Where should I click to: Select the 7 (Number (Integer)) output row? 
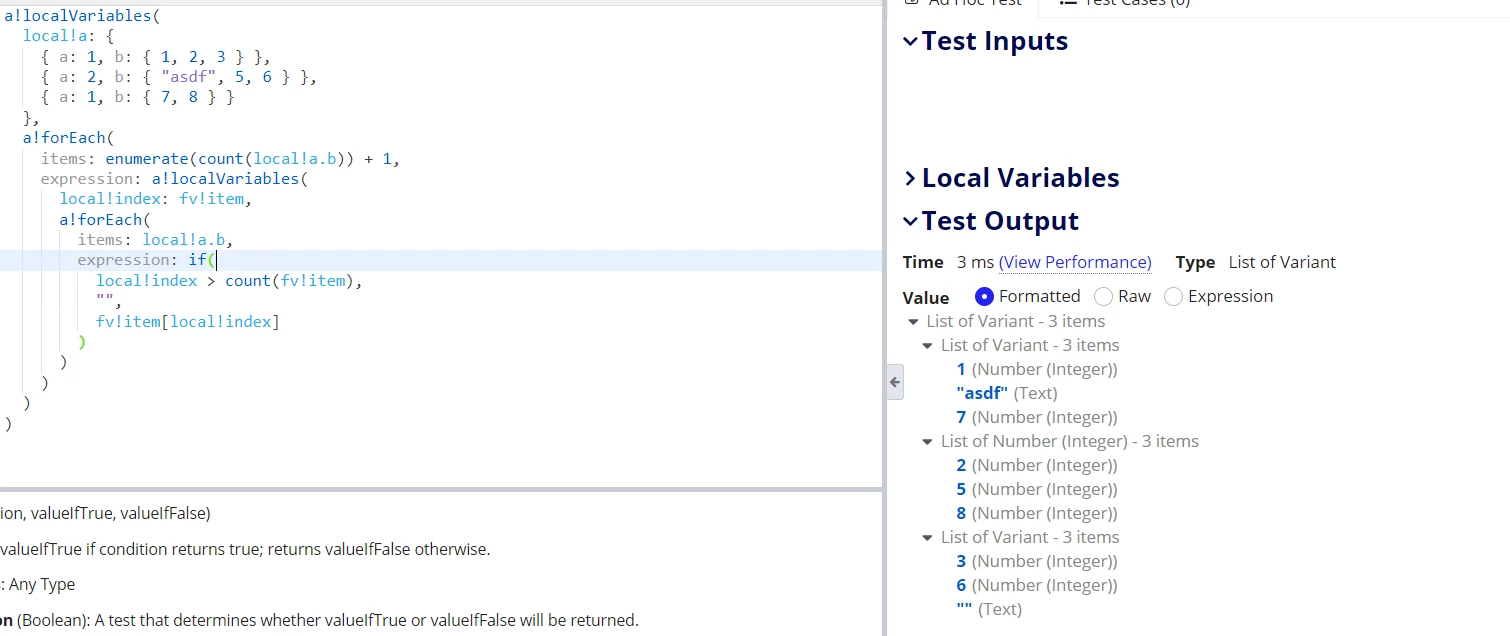point(1037,417)
